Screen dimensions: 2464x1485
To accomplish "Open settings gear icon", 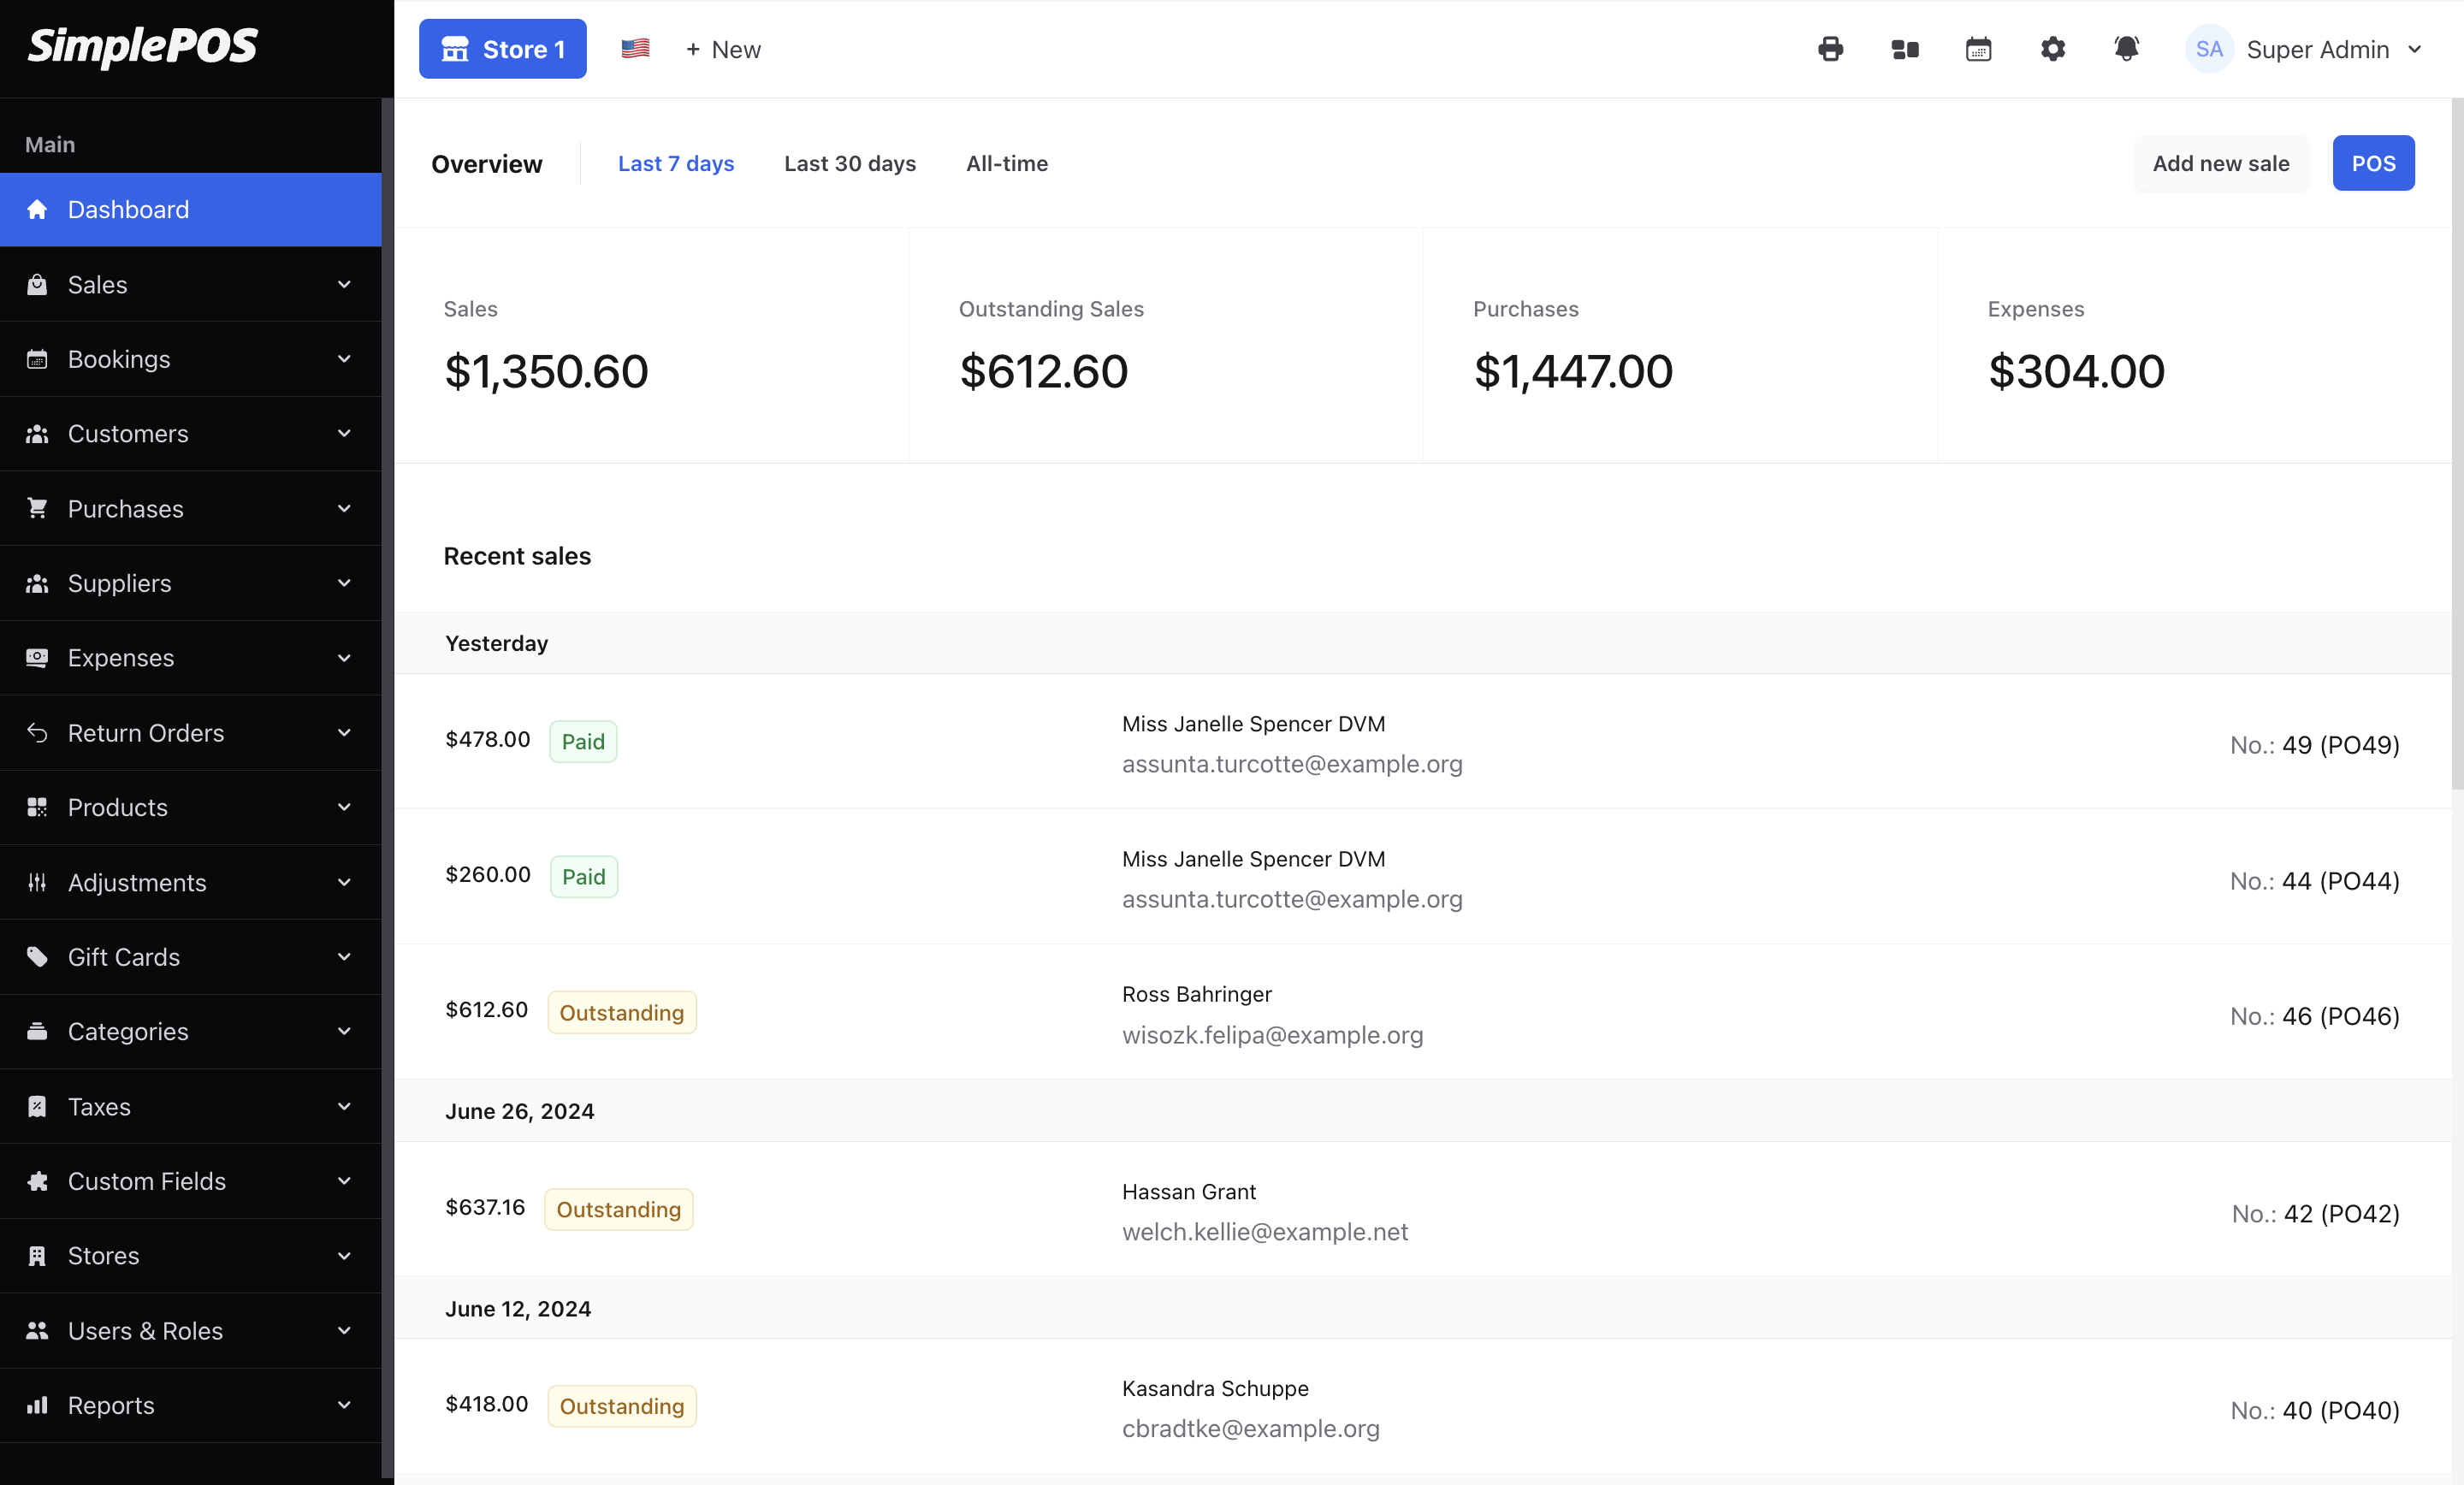I will tap(2052, 49).
